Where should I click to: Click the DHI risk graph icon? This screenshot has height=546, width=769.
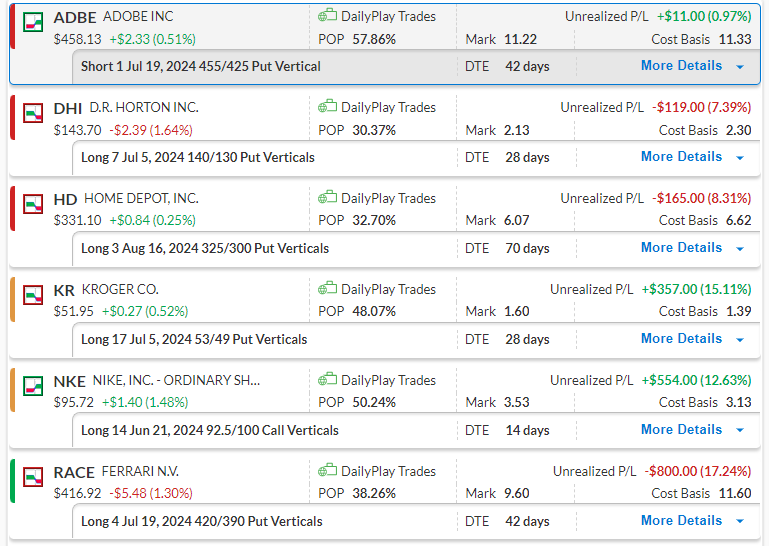(x=33, y=113)
